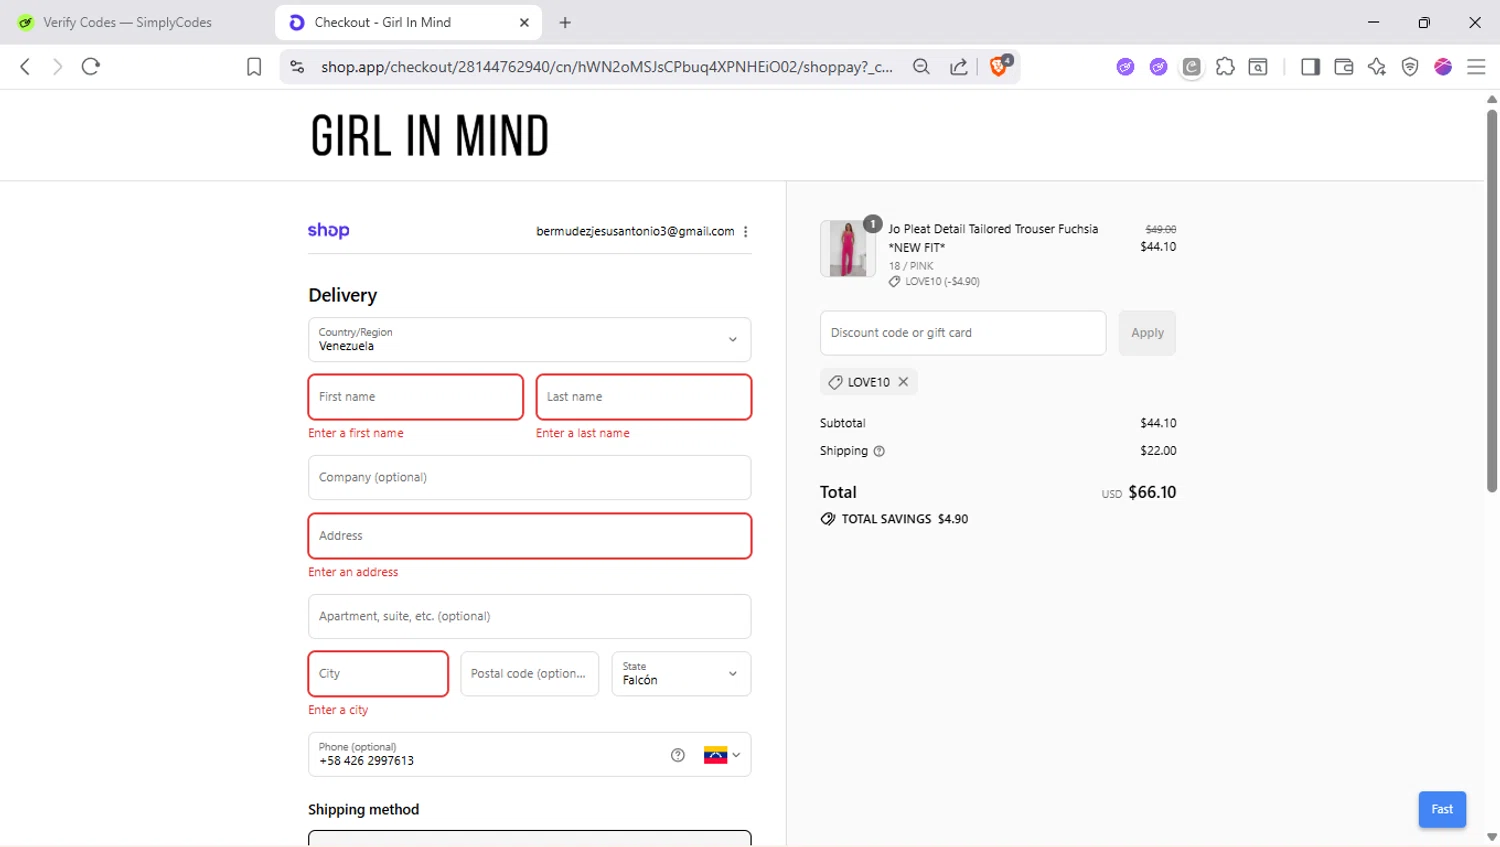Remove the LOVE10 discount code
The image size is (1500, 847).
[x=903, y=382]
